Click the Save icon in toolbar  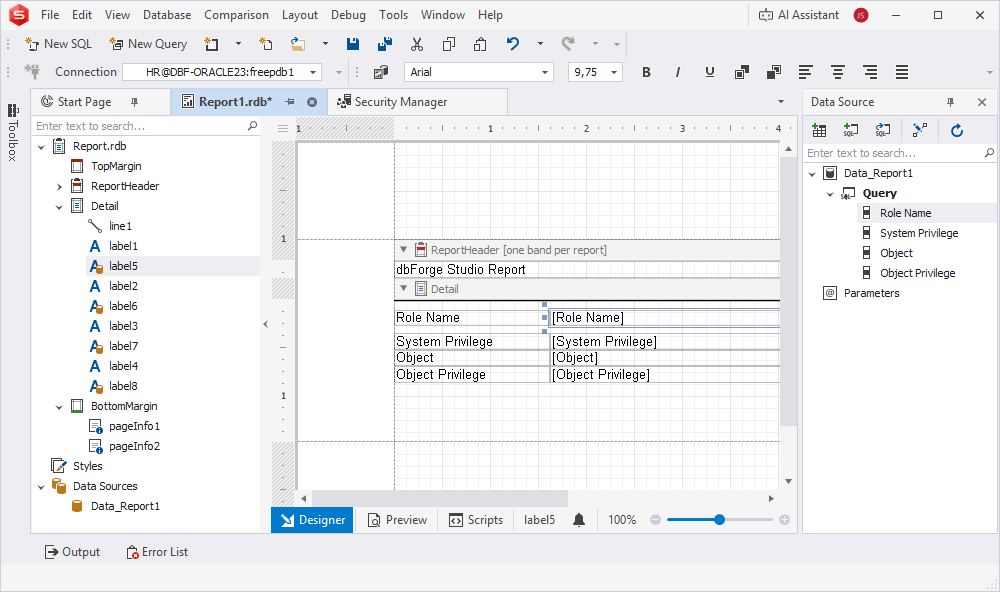click(353, 44)
